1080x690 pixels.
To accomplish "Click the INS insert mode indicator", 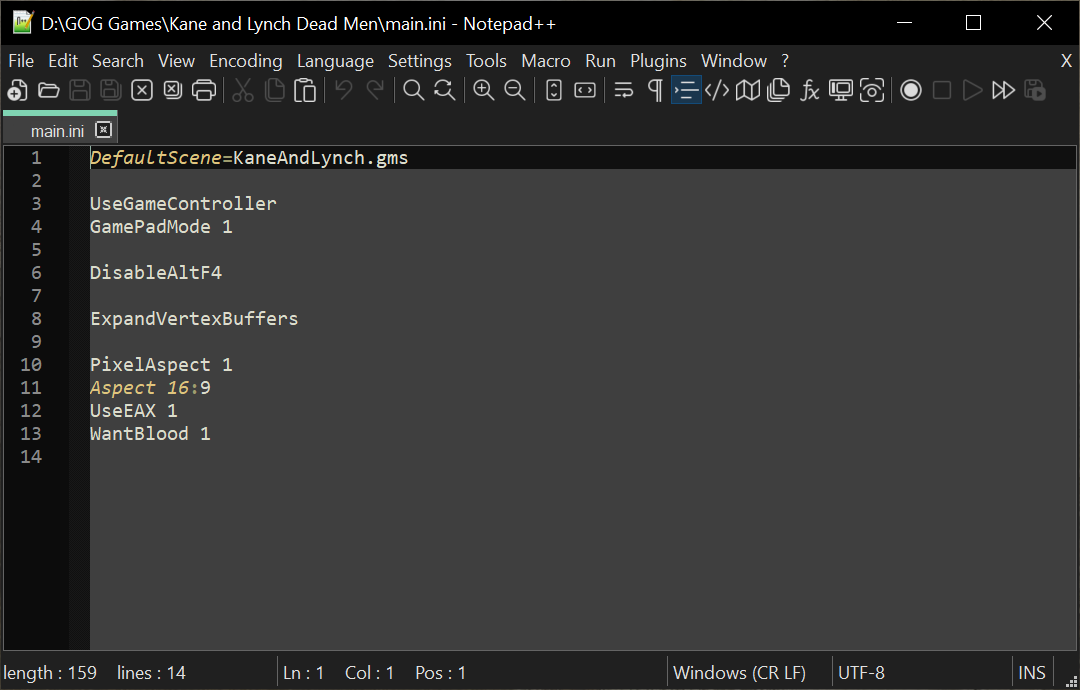I will coord(1031,672).
